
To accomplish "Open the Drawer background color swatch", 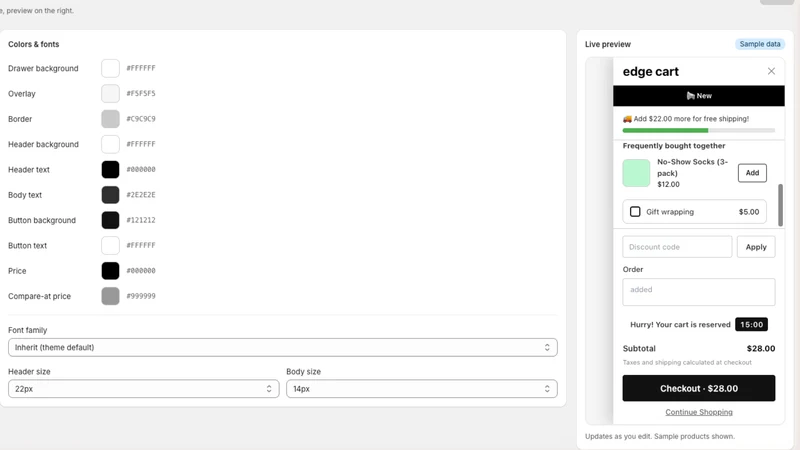I will coord(110,68).
